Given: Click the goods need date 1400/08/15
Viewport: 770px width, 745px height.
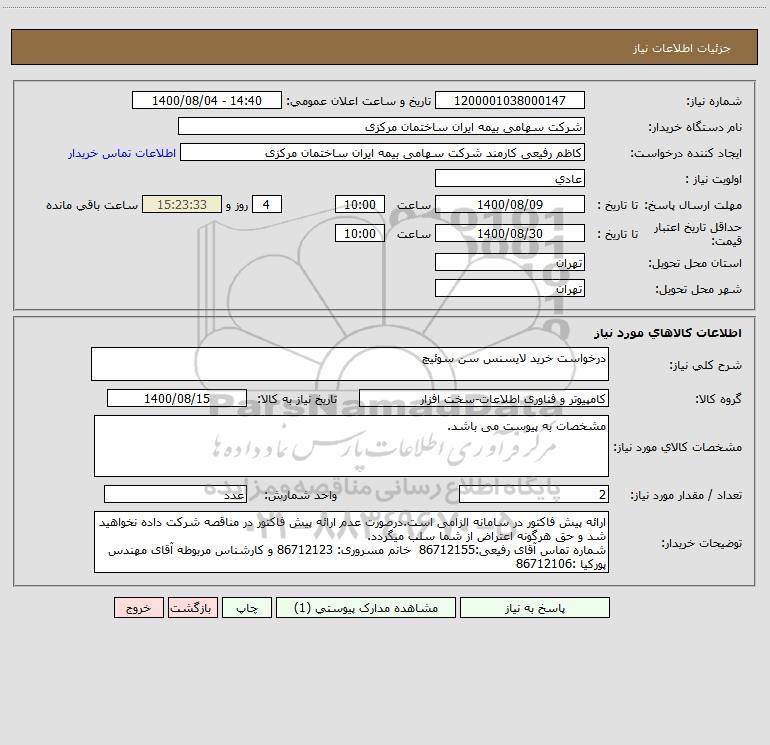Looking at the screenshot, I should point(177,398).
